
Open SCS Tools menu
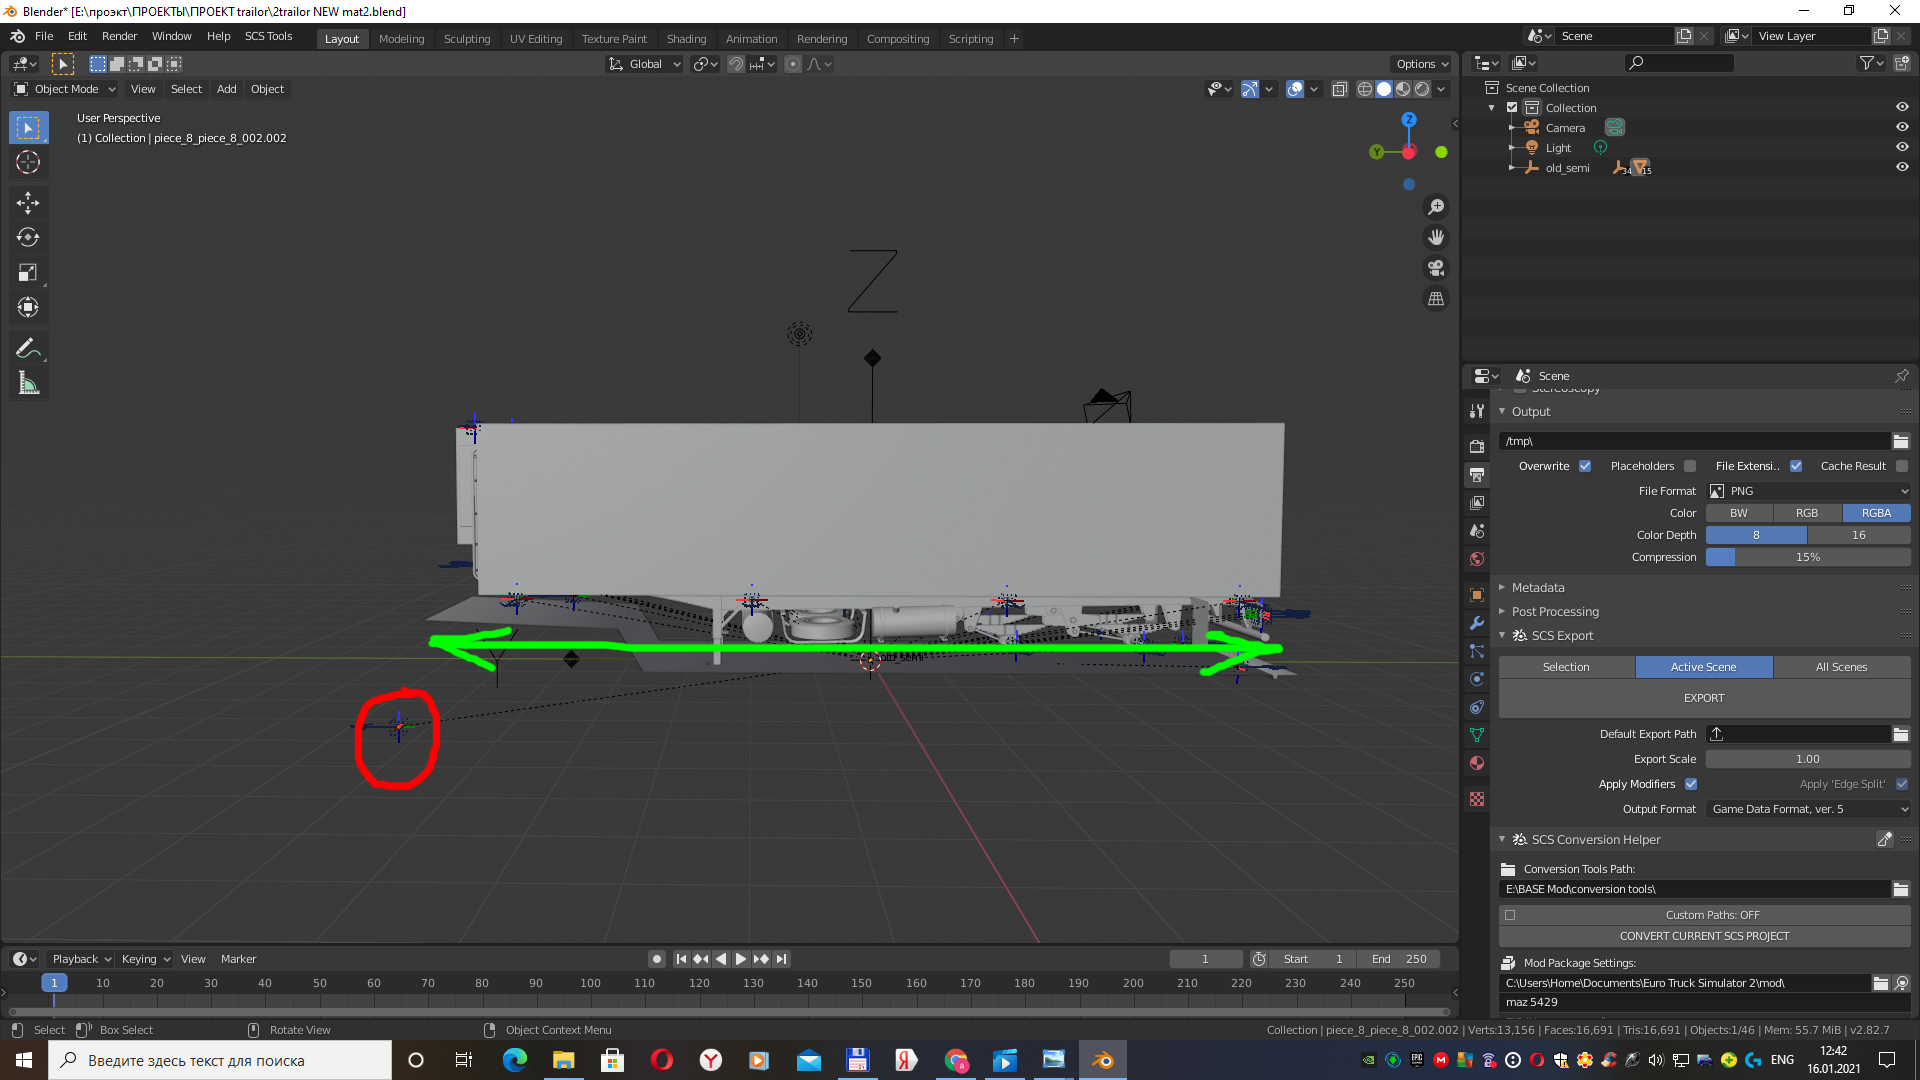[268, 36]
